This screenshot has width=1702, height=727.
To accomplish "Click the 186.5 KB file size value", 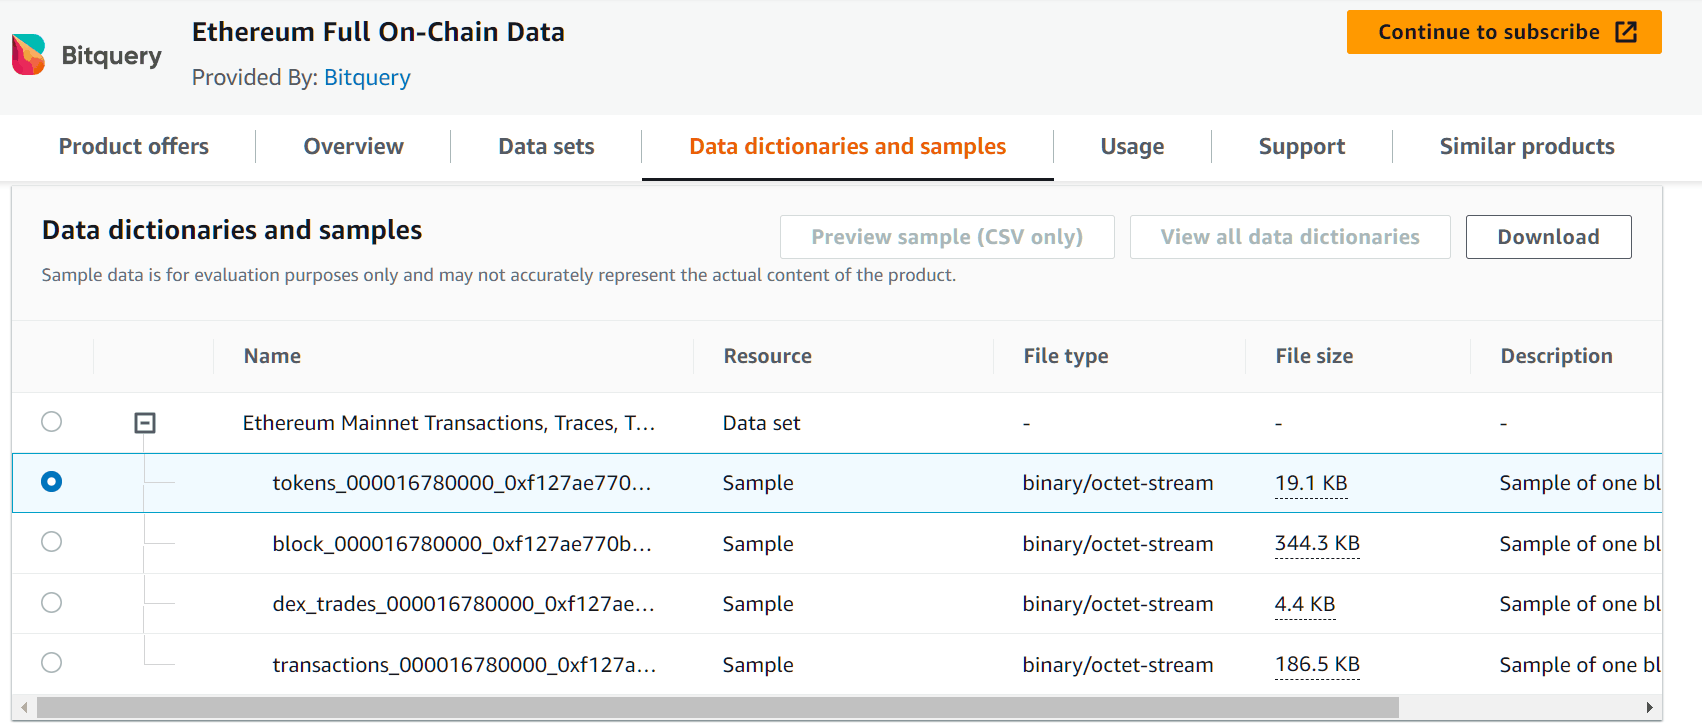I will coord(1317,664).
